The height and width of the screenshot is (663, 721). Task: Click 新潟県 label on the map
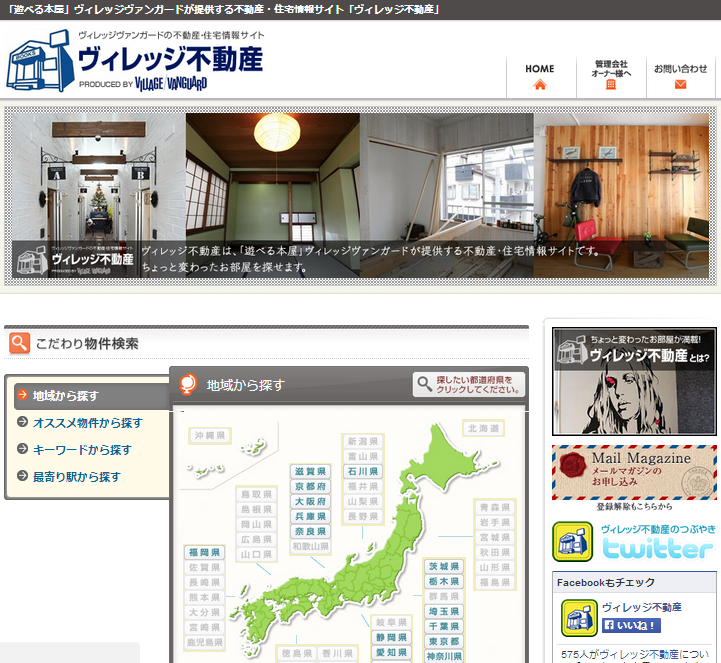(x=363, y=441)
